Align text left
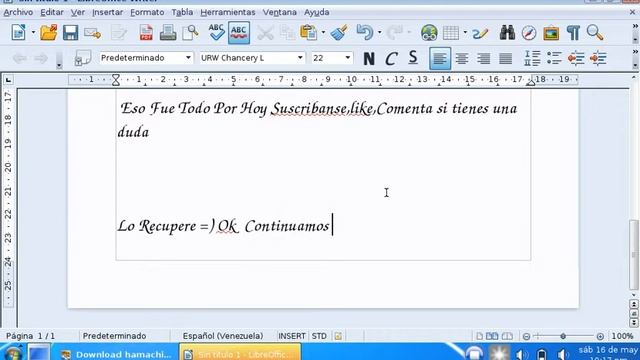The width and height of the screenshot is (640, 360). [x=440, y=59]
